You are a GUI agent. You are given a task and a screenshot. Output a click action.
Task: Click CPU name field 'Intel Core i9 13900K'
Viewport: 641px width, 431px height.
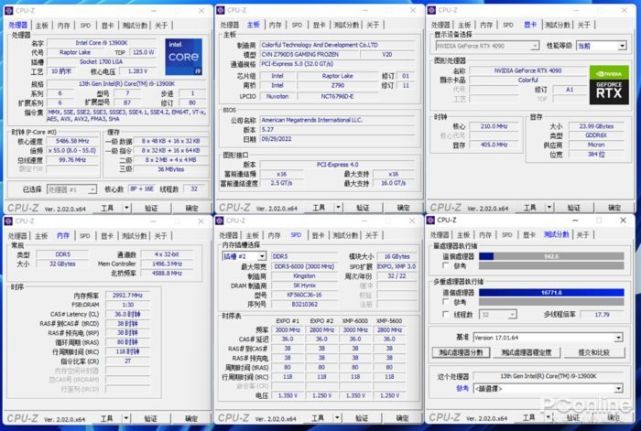(101, 43)
